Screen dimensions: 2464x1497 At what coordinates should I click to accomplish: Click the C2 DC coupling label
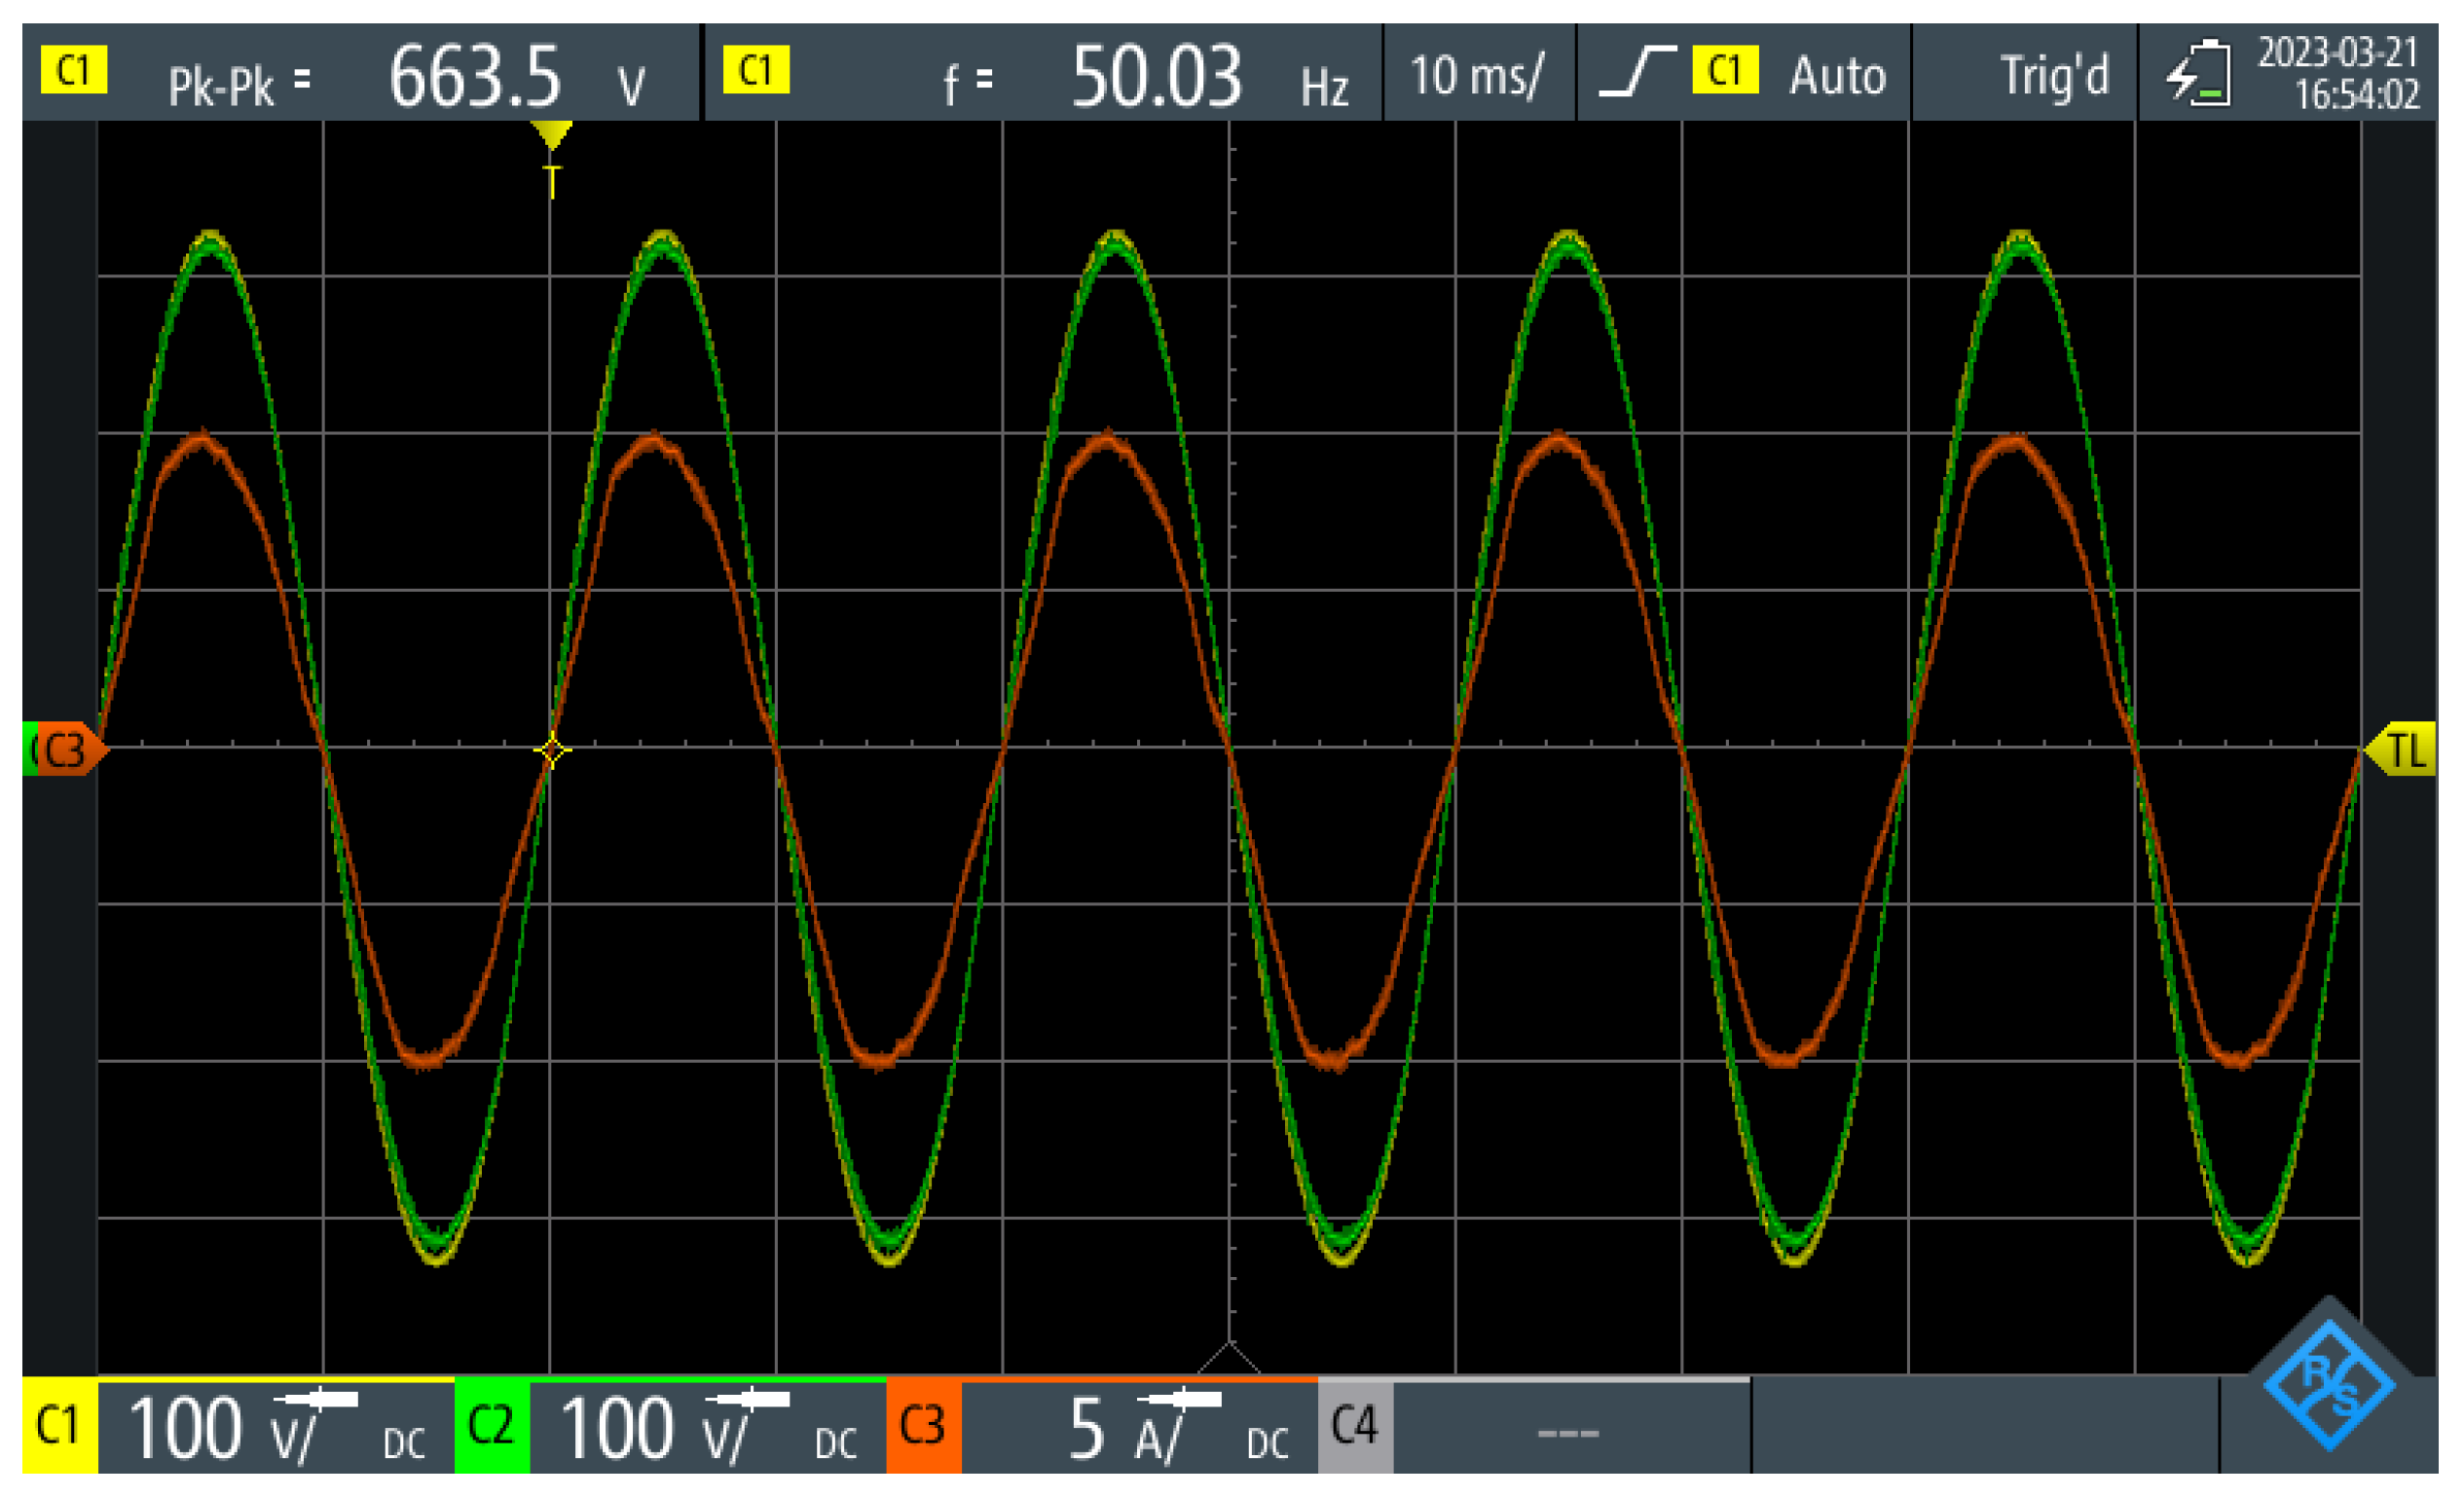pos(836,1443)
